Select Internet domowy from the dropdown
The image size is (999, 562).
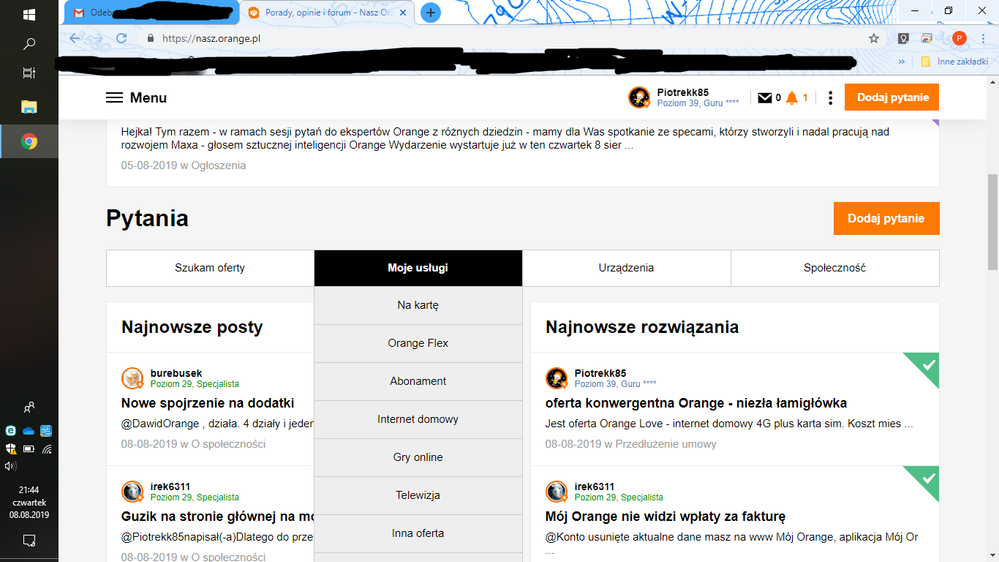click(x=418, y=419)
